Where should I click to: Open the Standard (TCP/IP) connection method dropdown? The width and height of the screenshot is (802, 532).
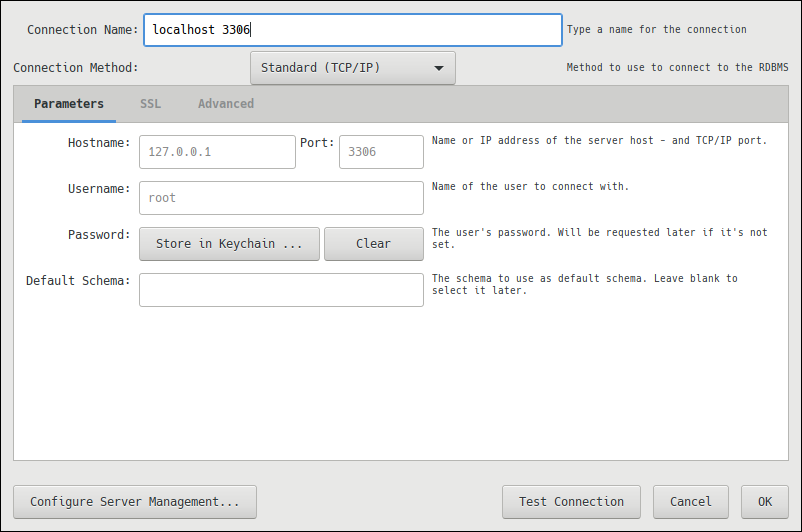(352, 68)
